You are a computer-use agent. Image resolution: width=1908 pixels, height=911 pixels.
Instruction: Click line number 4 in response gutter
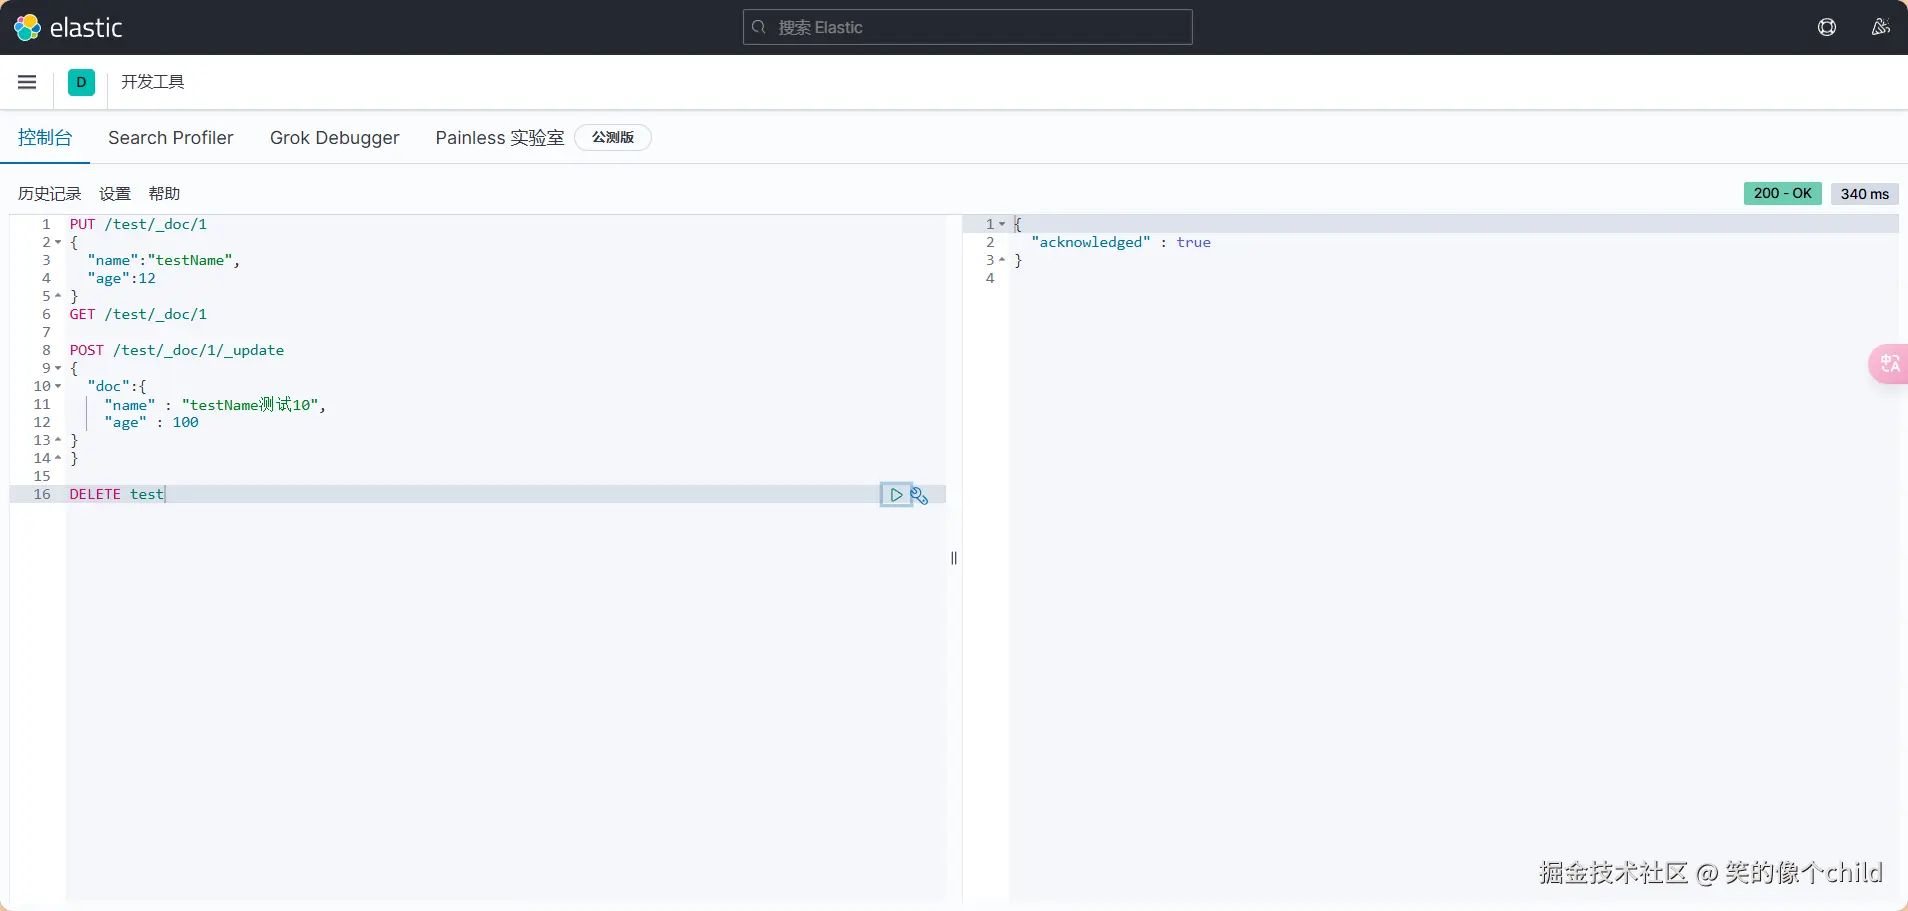[990, 278]
